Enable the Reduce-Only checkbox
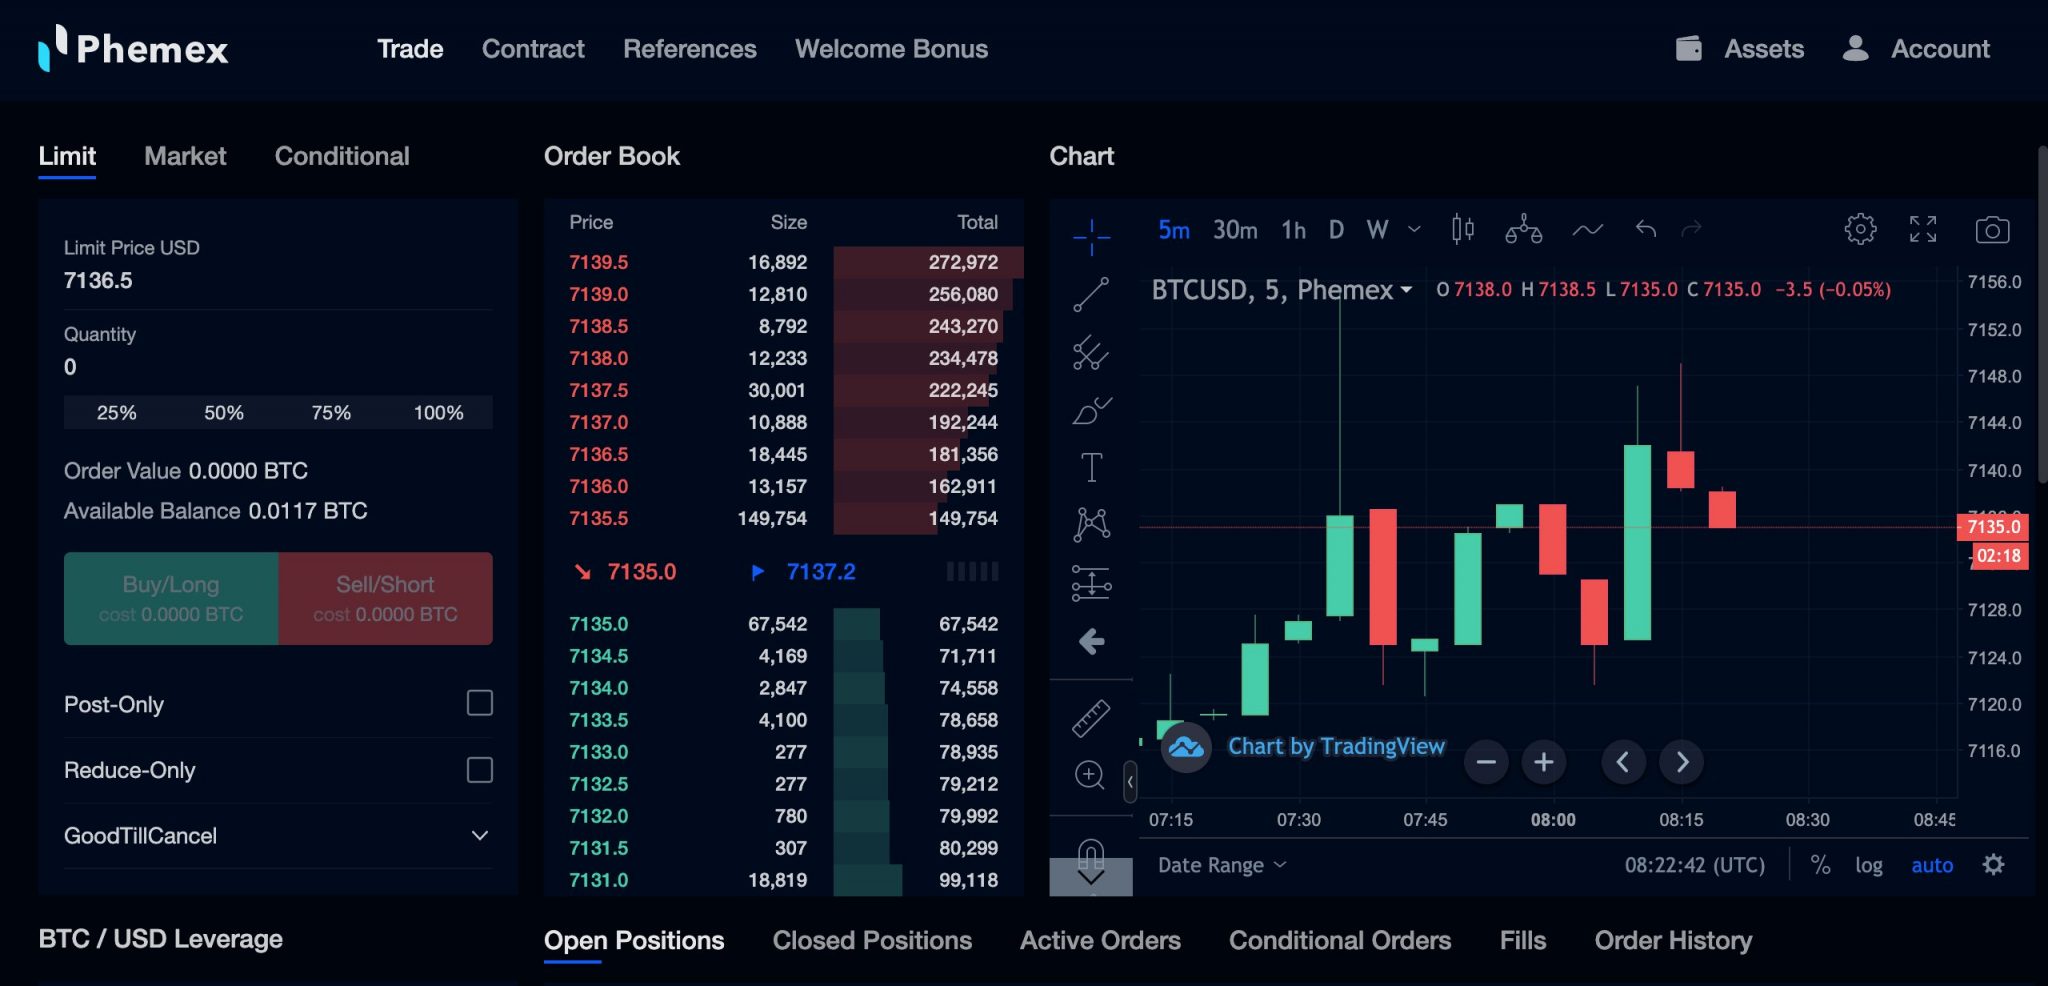 click(481, 770)
